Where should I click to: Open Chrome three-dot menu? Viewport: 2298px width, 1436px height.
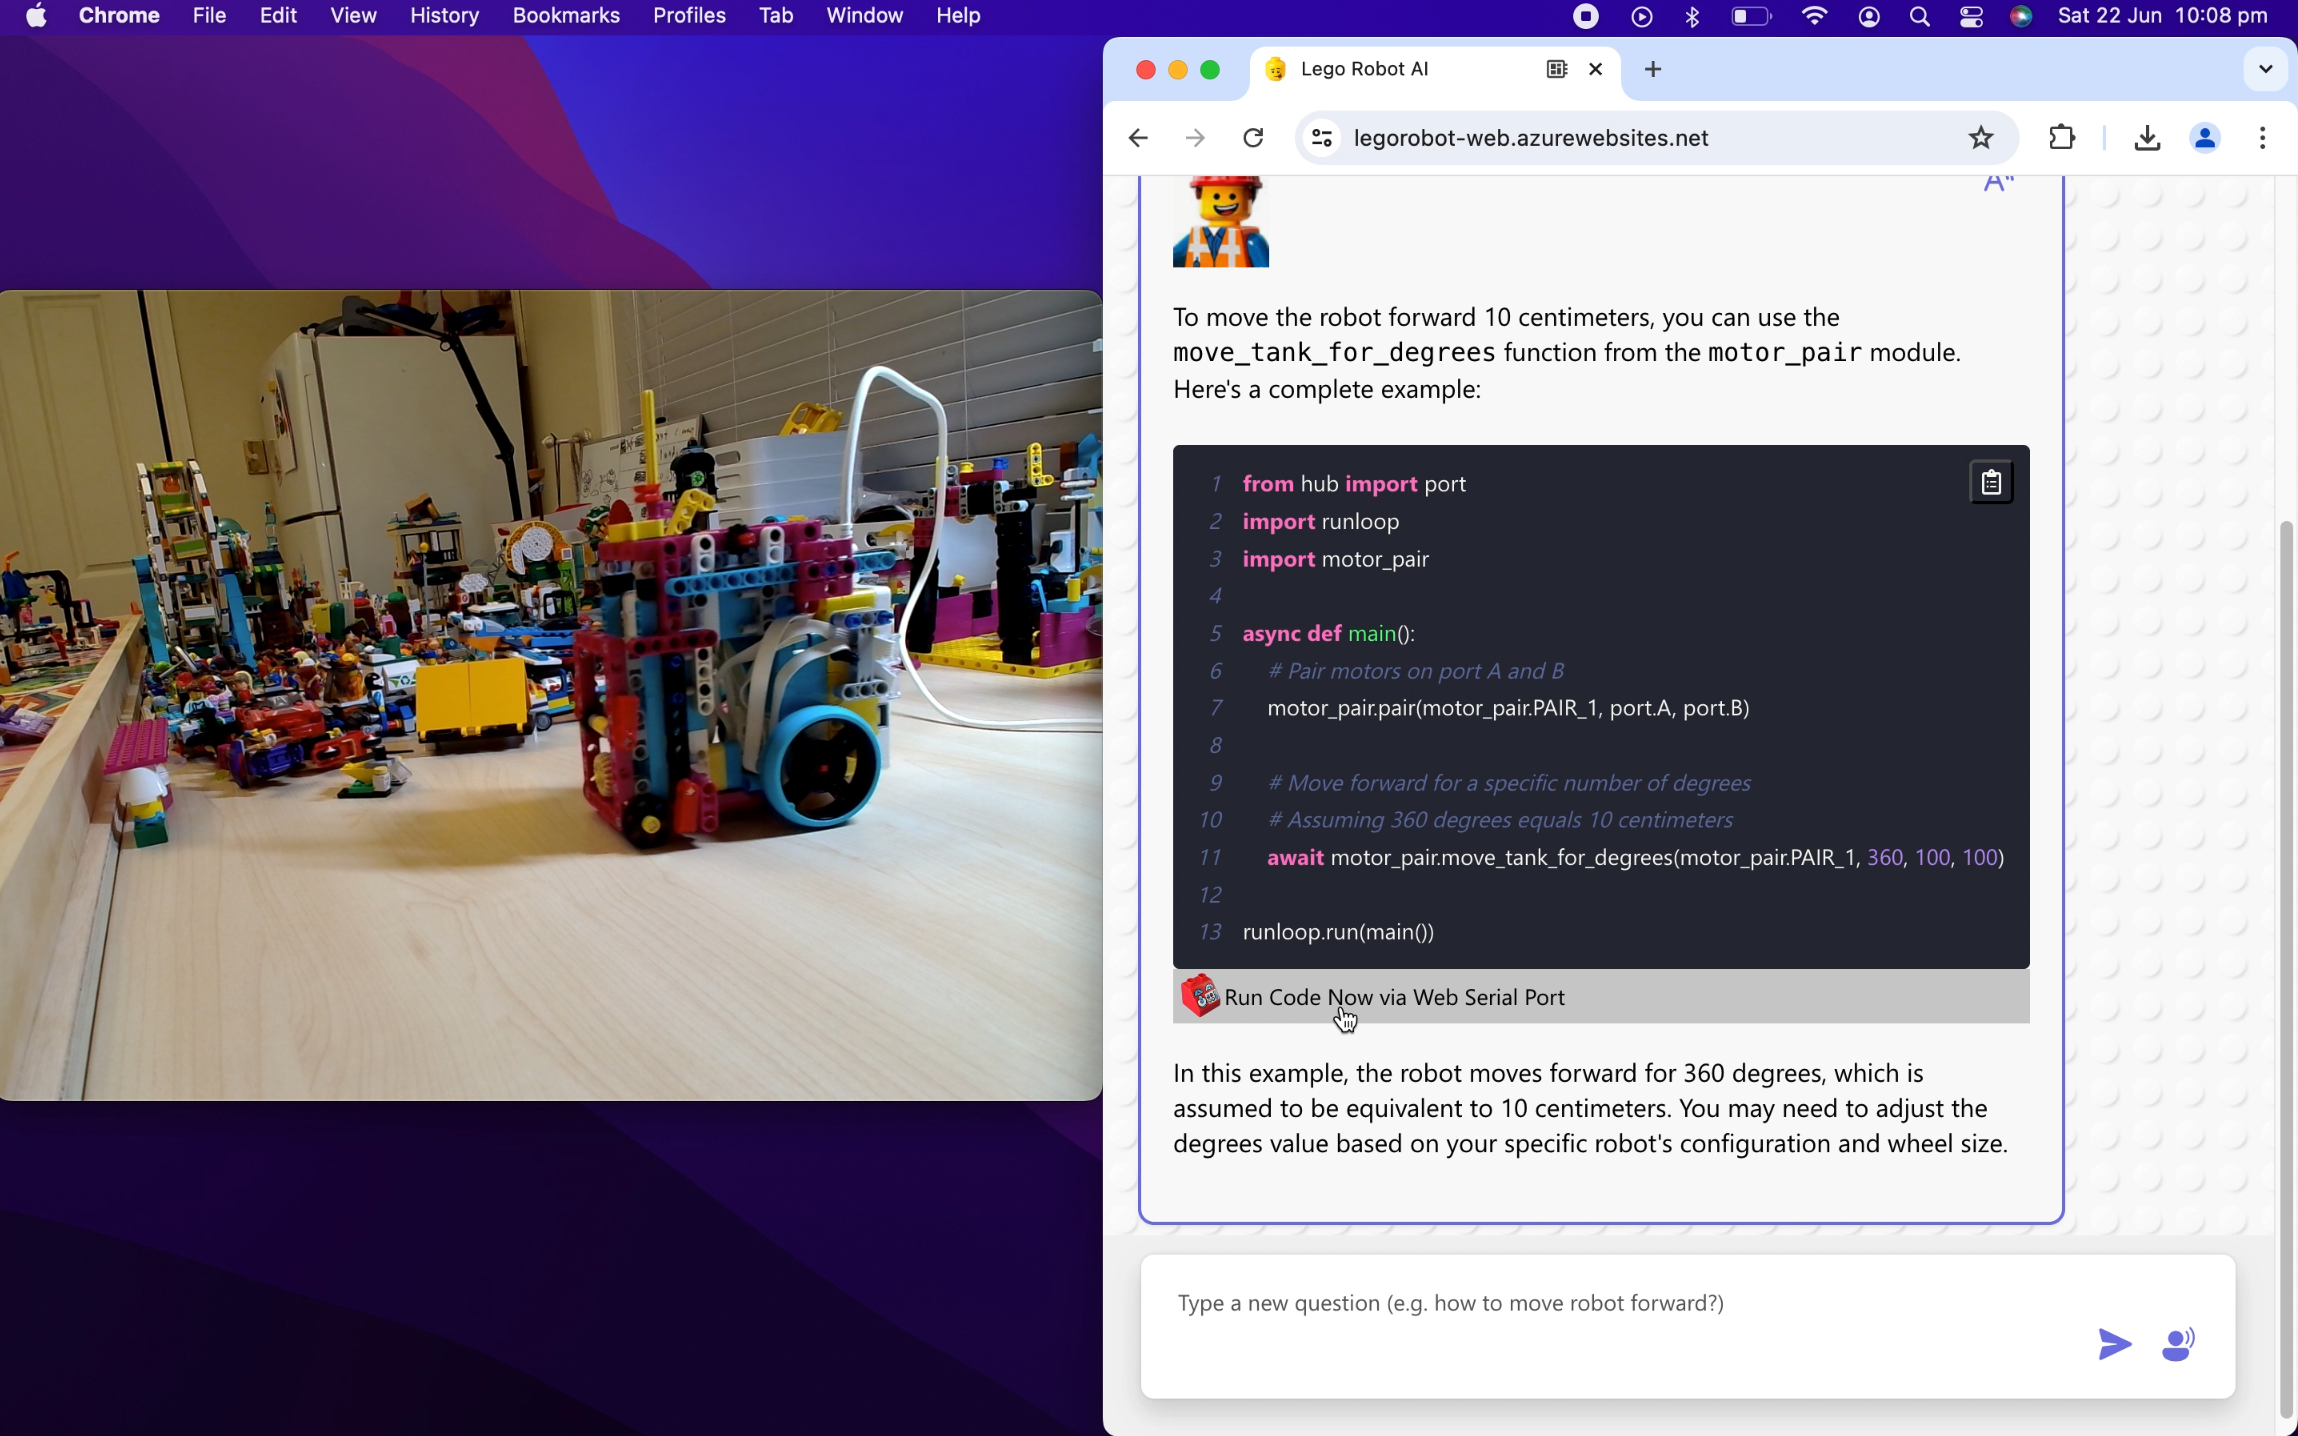point(2262,138)
